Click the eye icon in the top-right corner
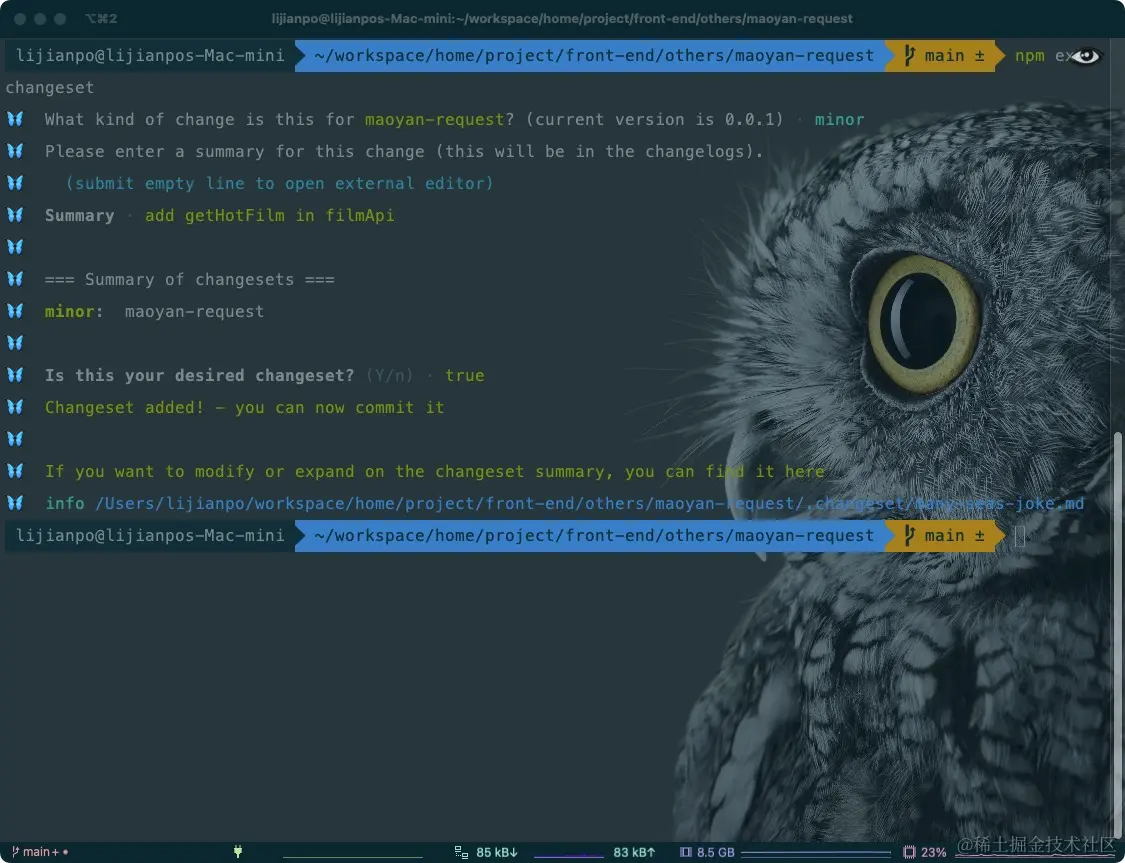Image resolution: width=1125 pixels, height=863 pixels. click(x=1085, y=56)
